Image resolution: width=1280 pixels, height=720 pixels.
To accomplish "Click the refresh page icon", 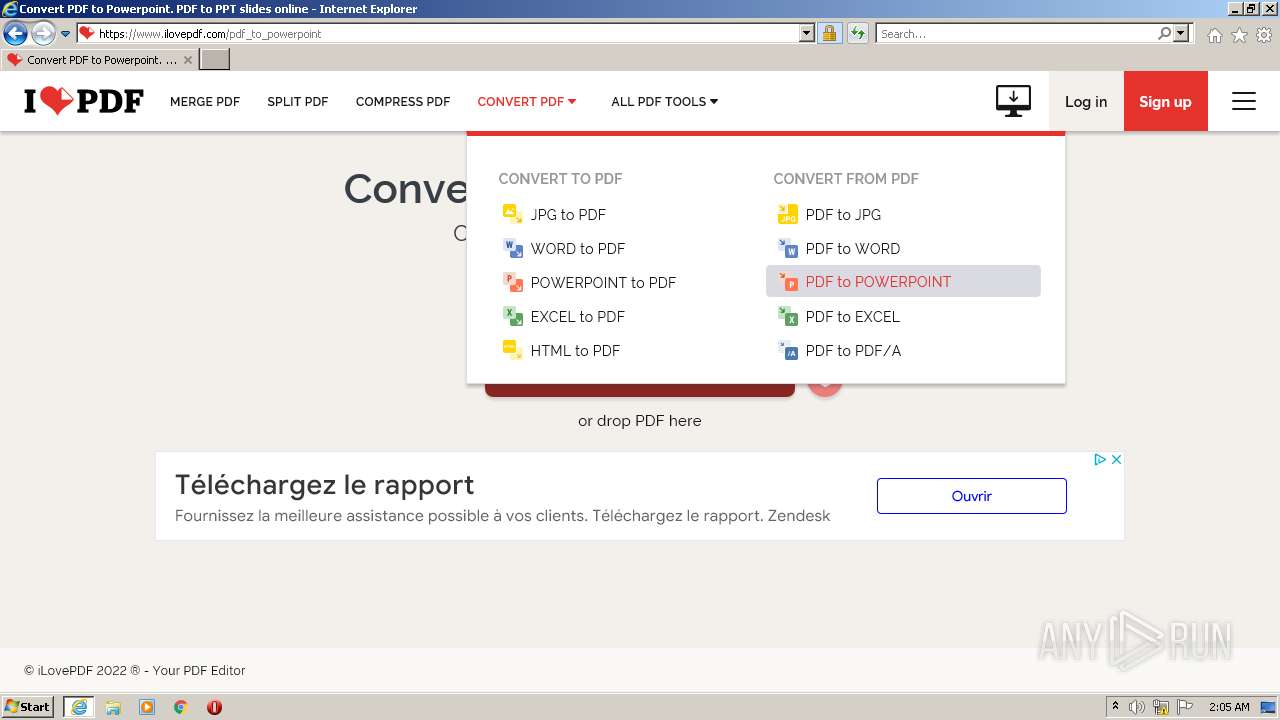I will click(x=857, y=33).
